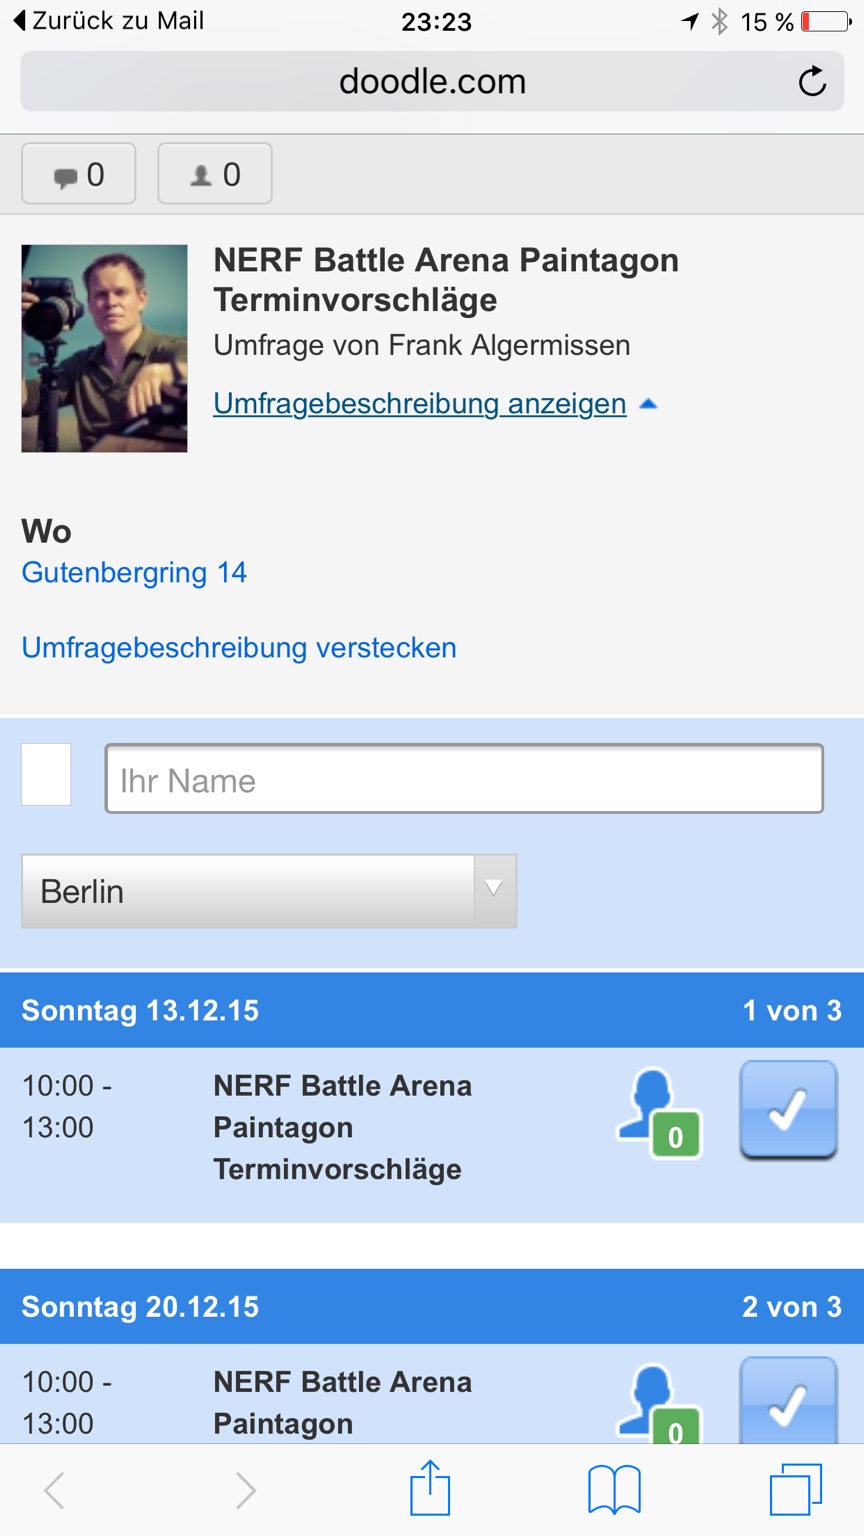Open the Gutenbergring 14 address link
The image size is (864, 1536).
pyautogui.click(x=134, y=572)
